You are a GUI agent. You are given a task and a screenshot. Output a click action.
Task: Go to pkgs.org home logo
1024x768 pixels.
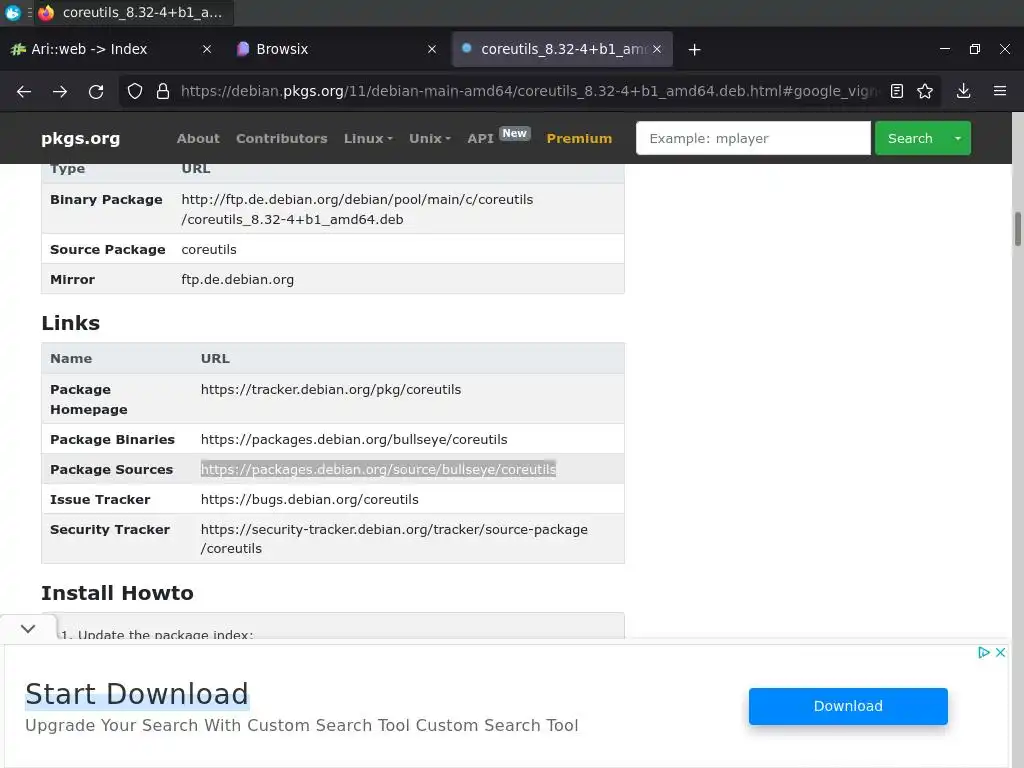click(x=80, y=138)
